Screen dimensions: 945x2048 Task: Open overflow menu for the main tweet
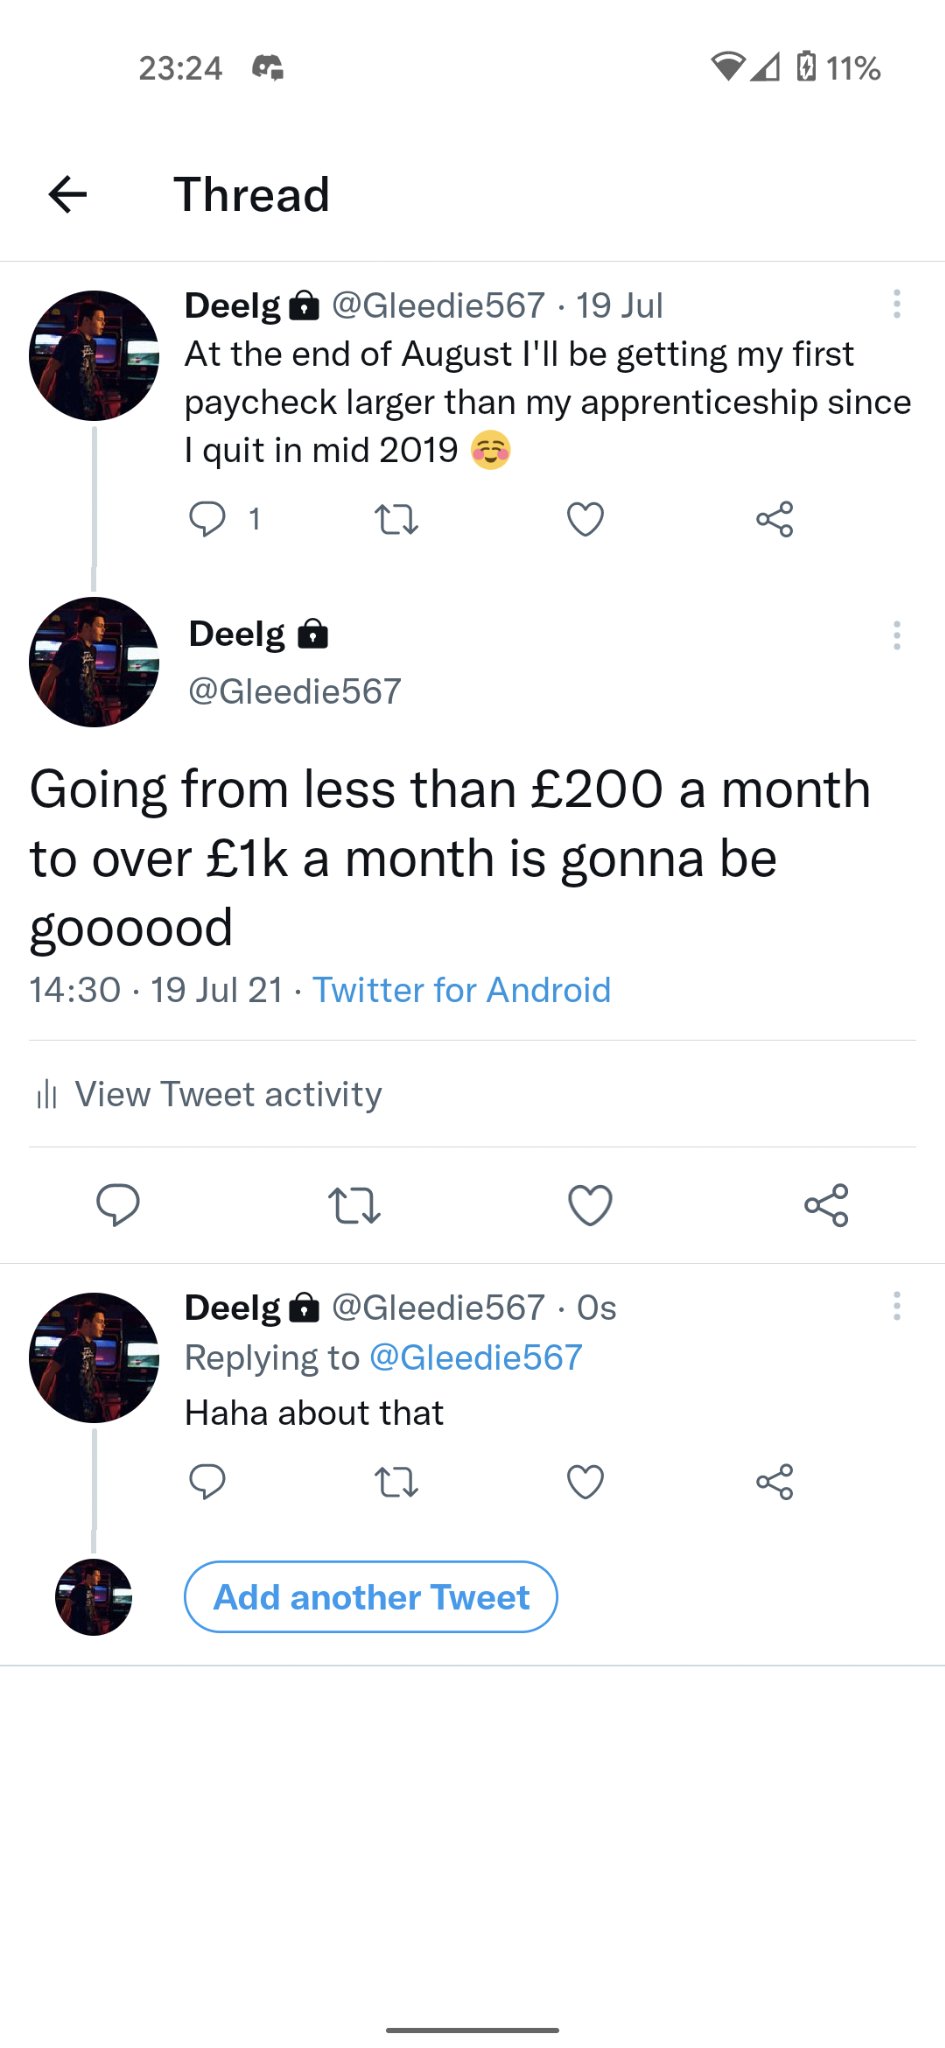[x=896, y=635]
